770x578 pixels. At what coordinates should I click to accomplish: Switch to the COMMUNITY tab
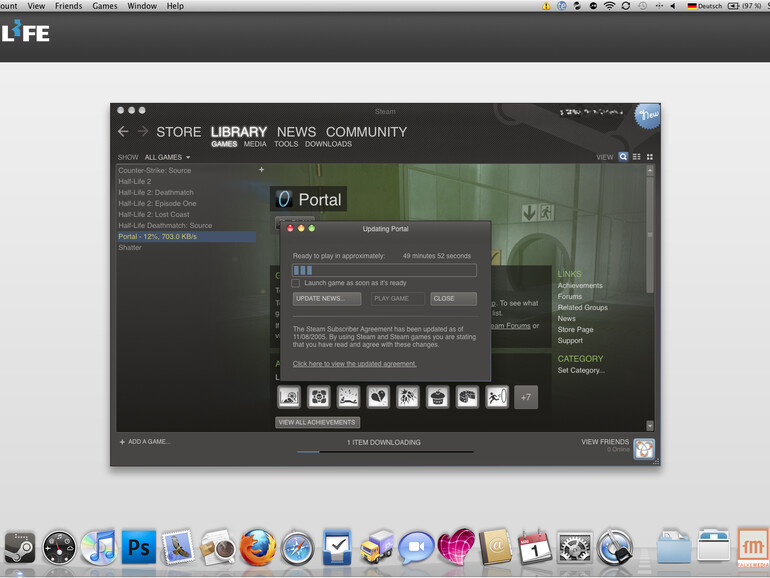pos(366,132)
